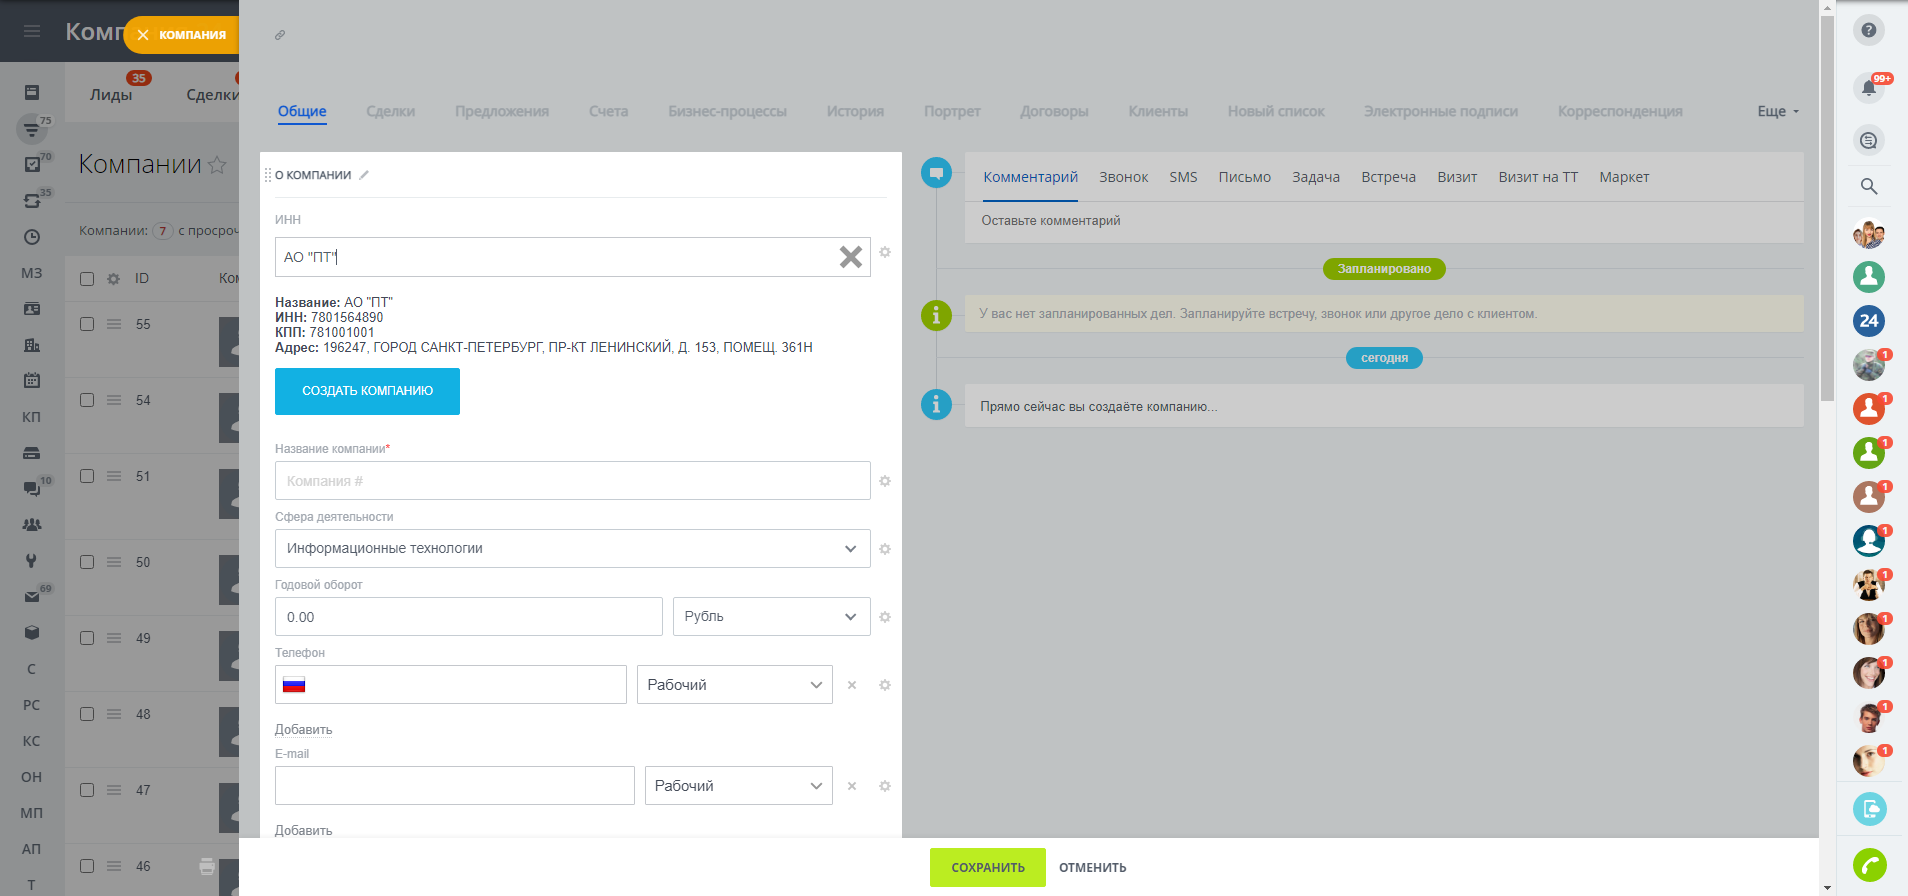Select the Звонок timeline tab
The width and height of the screenshot is (1908, 896).
pyautogui.click(x=1124, y=177)
